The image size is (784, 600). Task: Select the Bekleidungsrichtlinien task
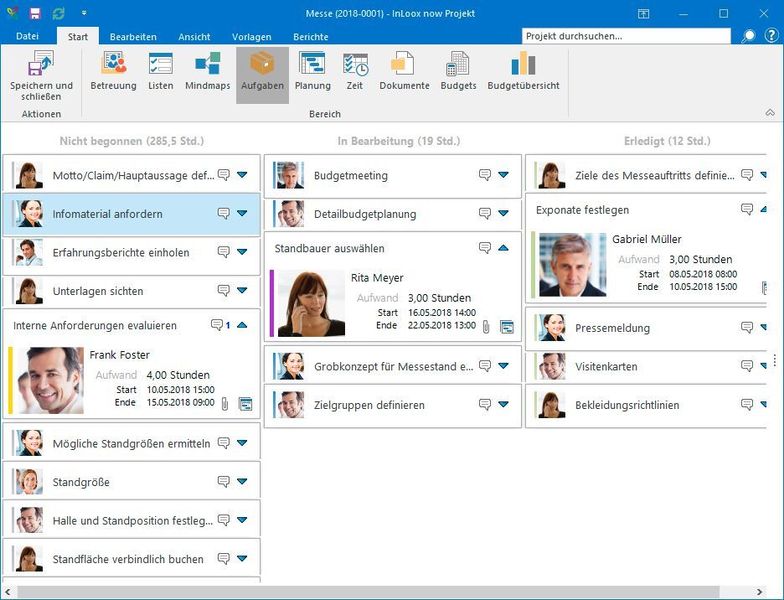[645, 404]
